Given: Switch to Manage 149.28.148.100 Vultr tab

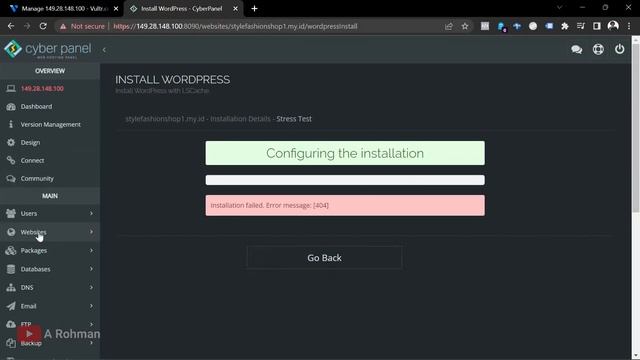Looking at the screenshot, I should tap(63, 9).
